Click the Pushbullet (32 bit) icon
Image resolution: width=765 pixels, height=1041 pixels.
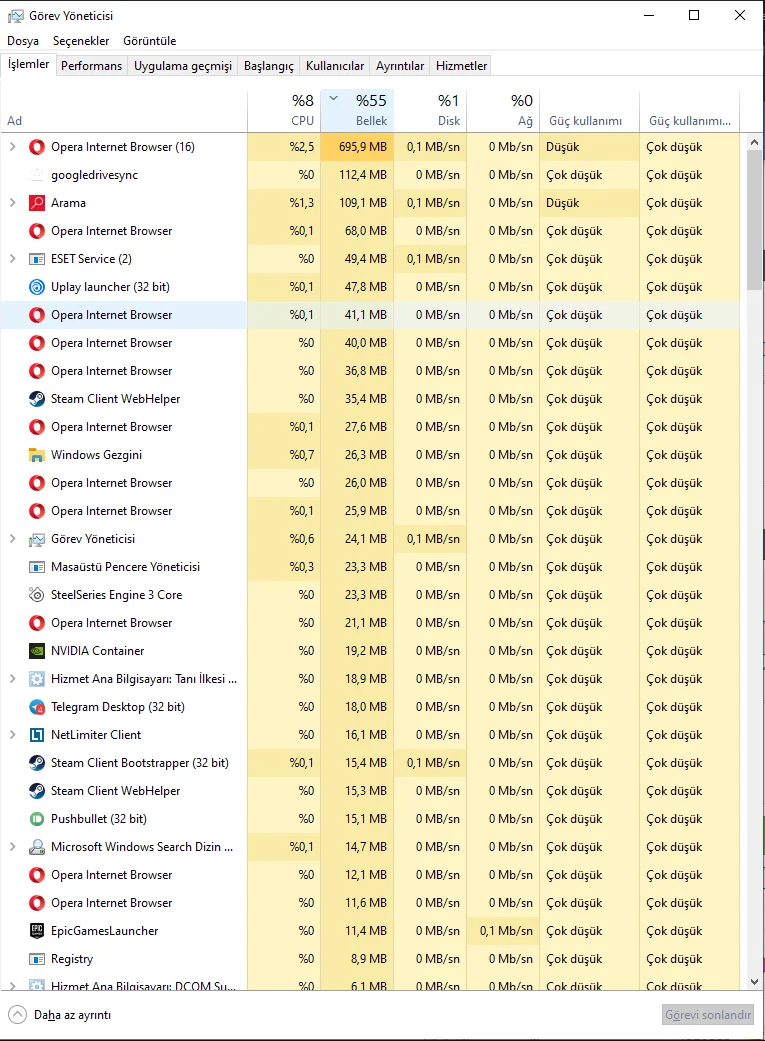(37, 819)
